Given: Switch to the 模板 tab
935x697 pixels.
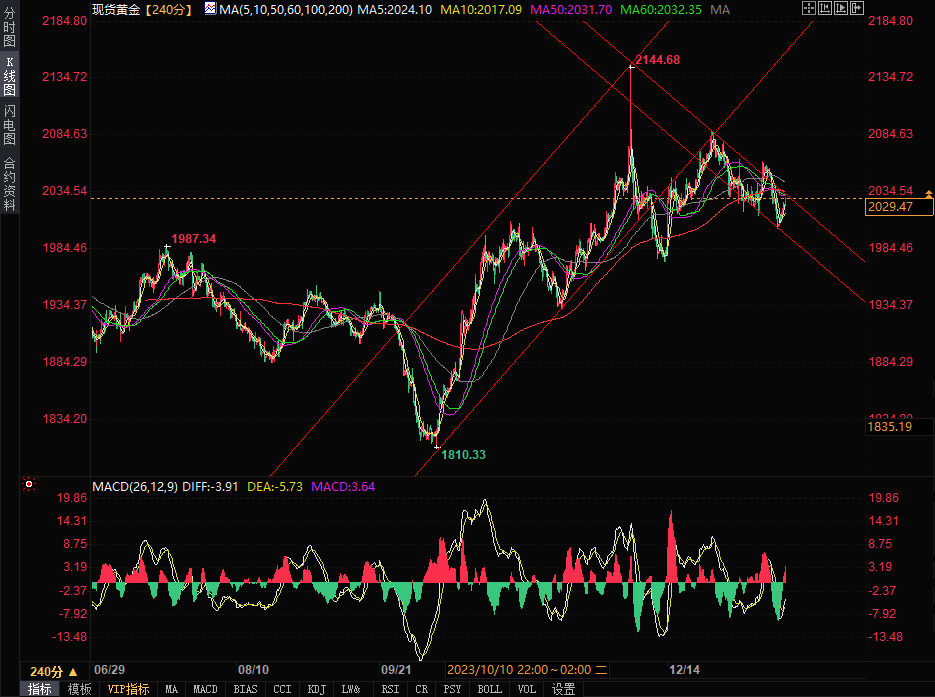Looking at the screenshot, I should coord(80,689).
